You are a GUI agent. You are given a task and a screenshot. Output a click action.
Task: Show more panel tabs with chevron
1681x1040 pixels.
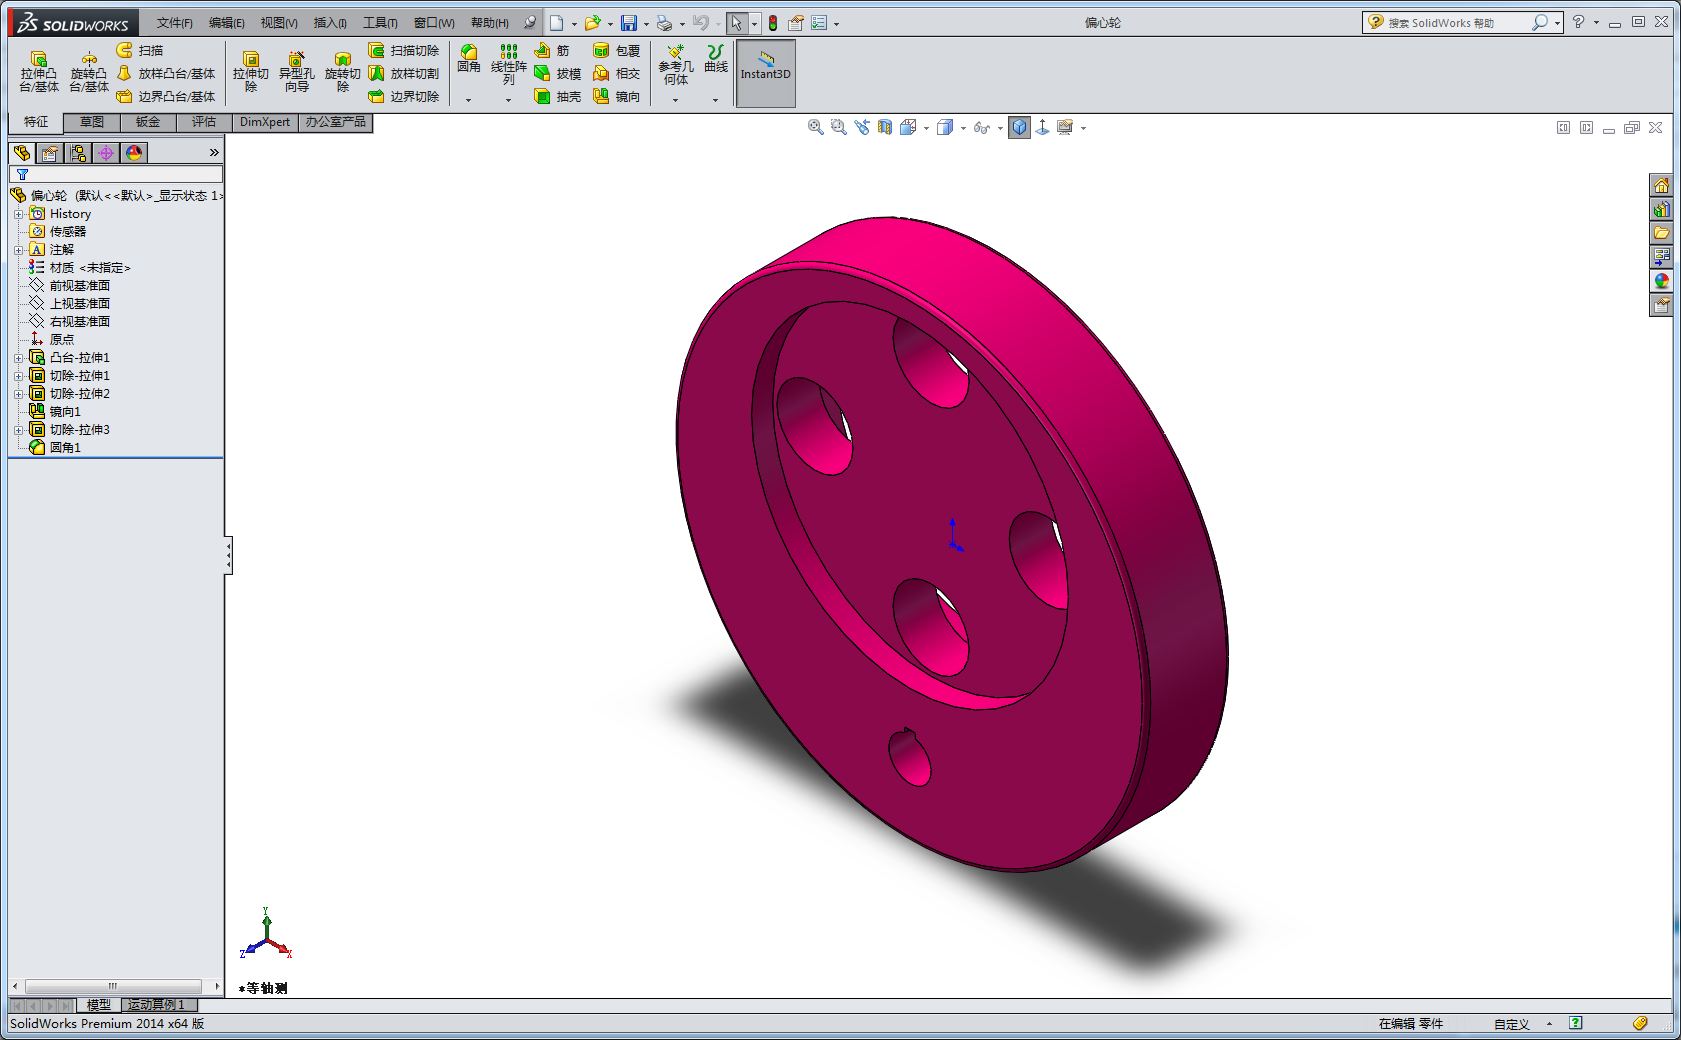[x=214, y=152]
